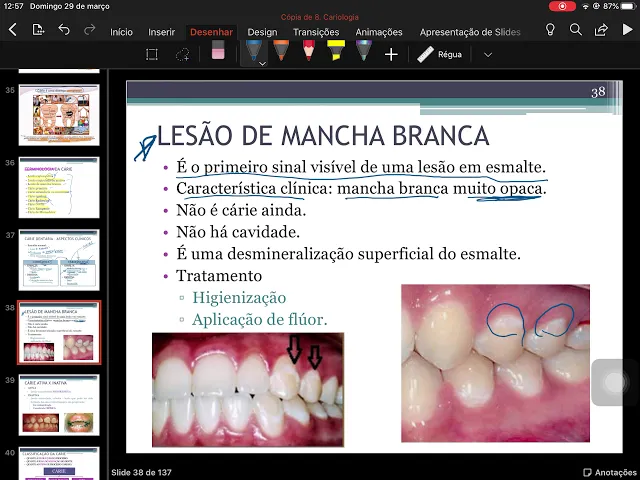Go back with the left chevron

click(13, 30)
